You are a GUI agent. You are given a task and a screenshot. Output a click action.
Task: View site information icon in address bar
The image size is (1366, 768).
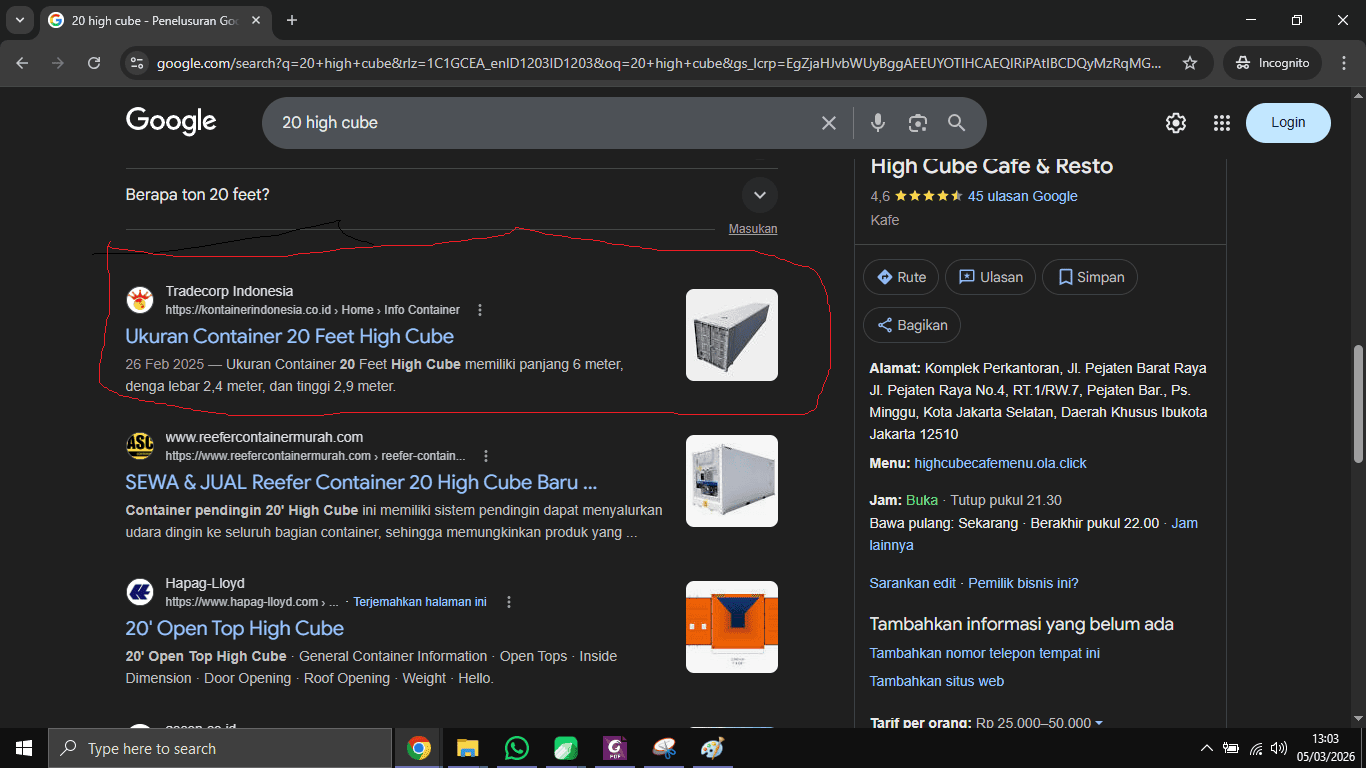click(x=137, y=63)
